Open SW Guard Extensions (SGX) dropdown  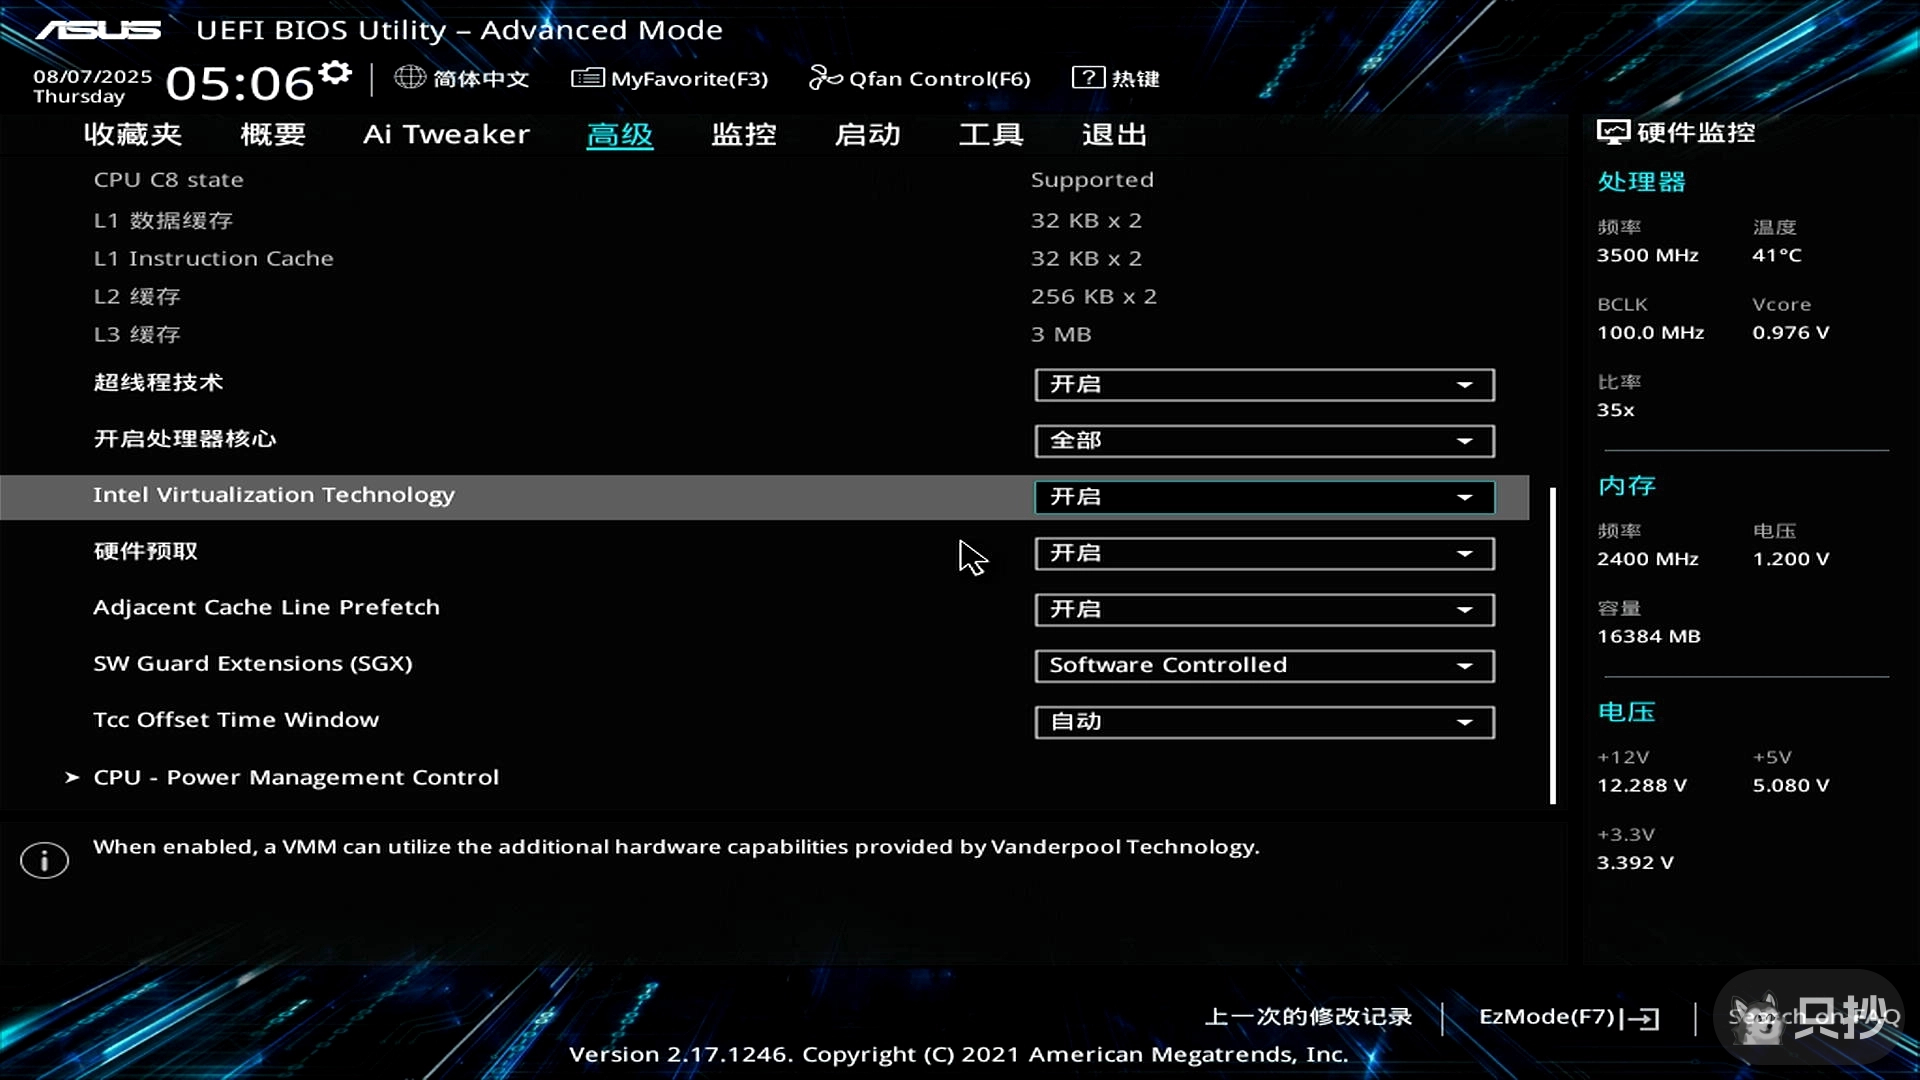[1263, 665]
